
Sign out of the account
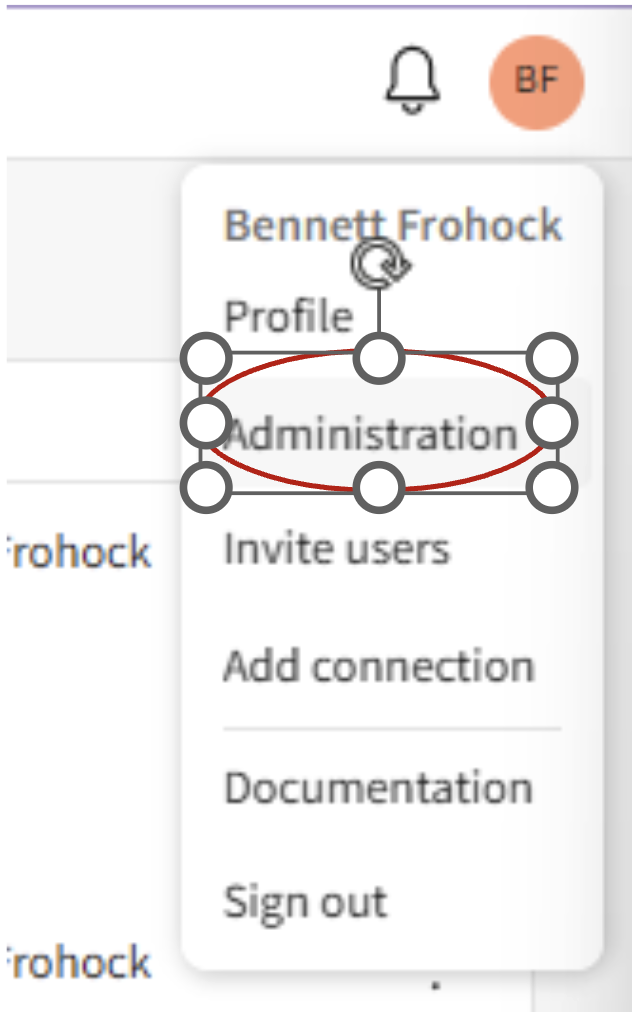[x=305, y=901]
